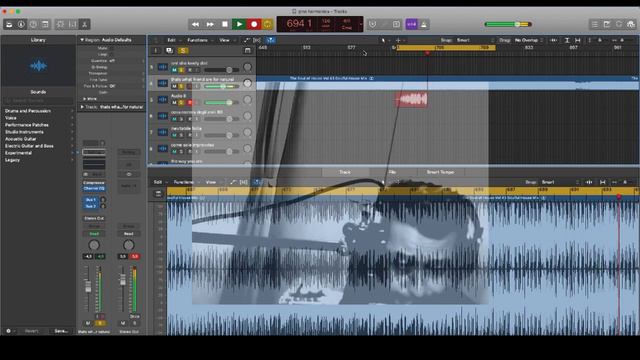Viewport: 640px width, 360px height.
Task: Switch to the Smart Tempo tab
Action: (x=440, y=172)
